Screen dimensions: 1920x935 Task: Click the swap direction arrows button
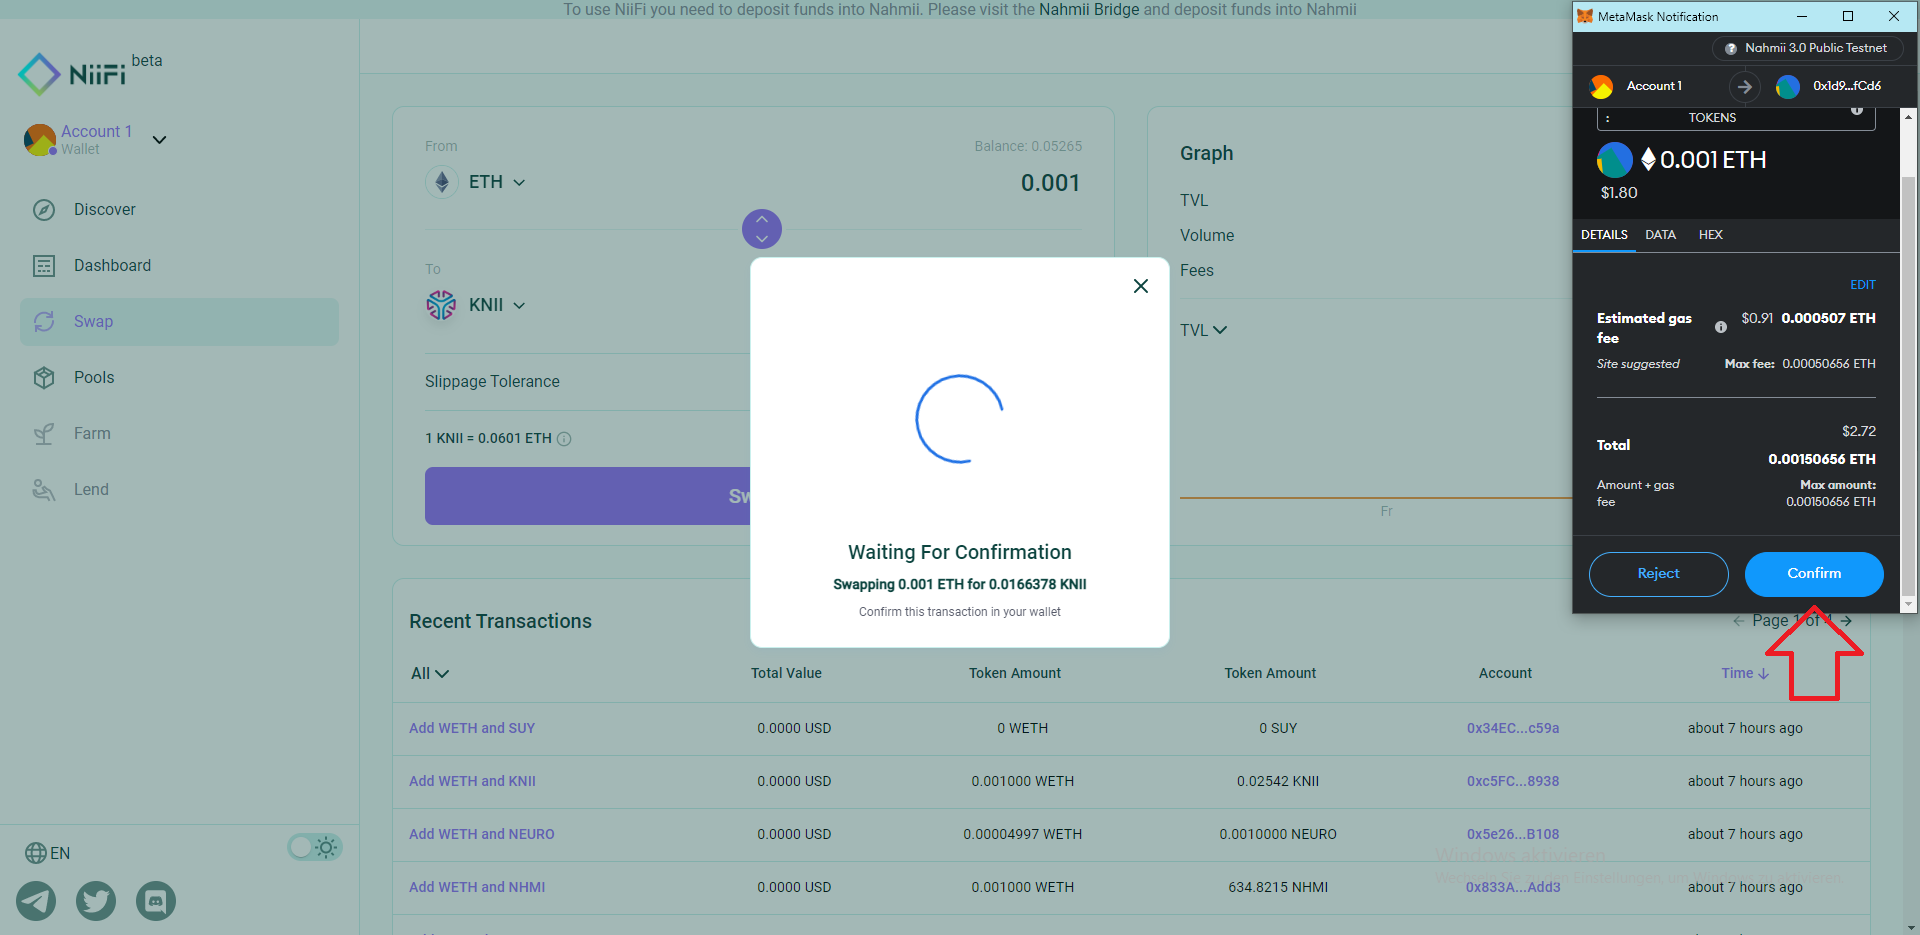click(762, 229)
